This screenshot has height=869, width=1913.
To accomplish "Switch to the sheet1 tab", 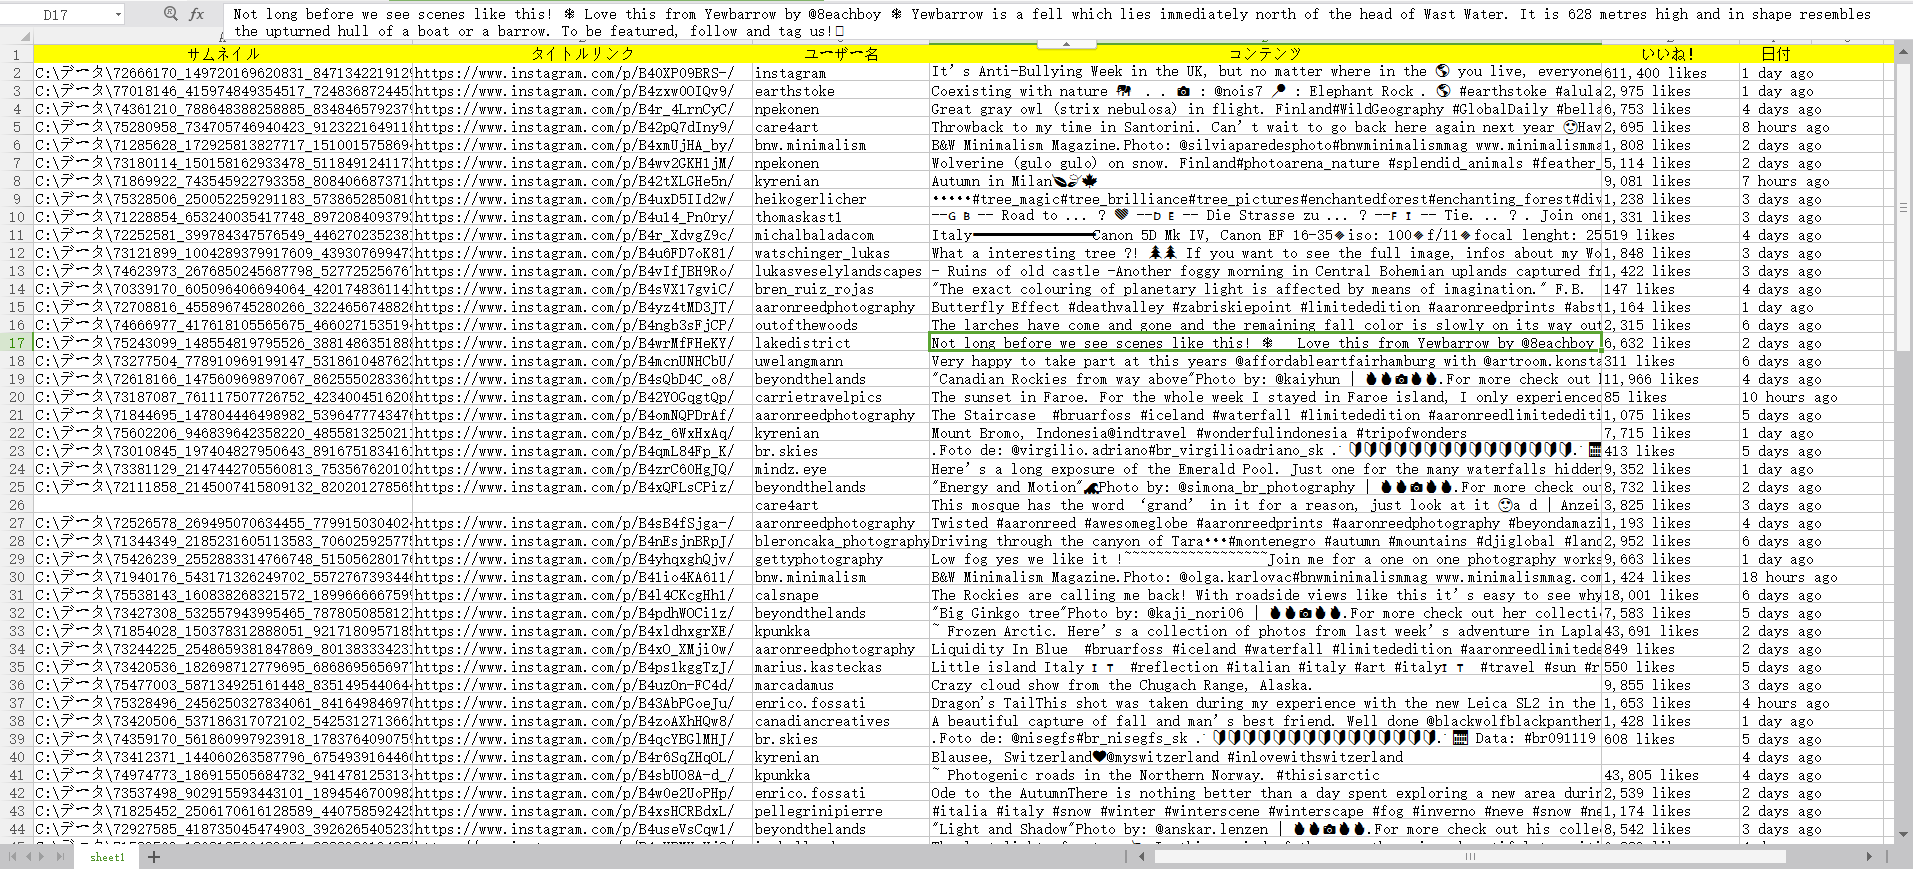I will [x=107, y=857].
